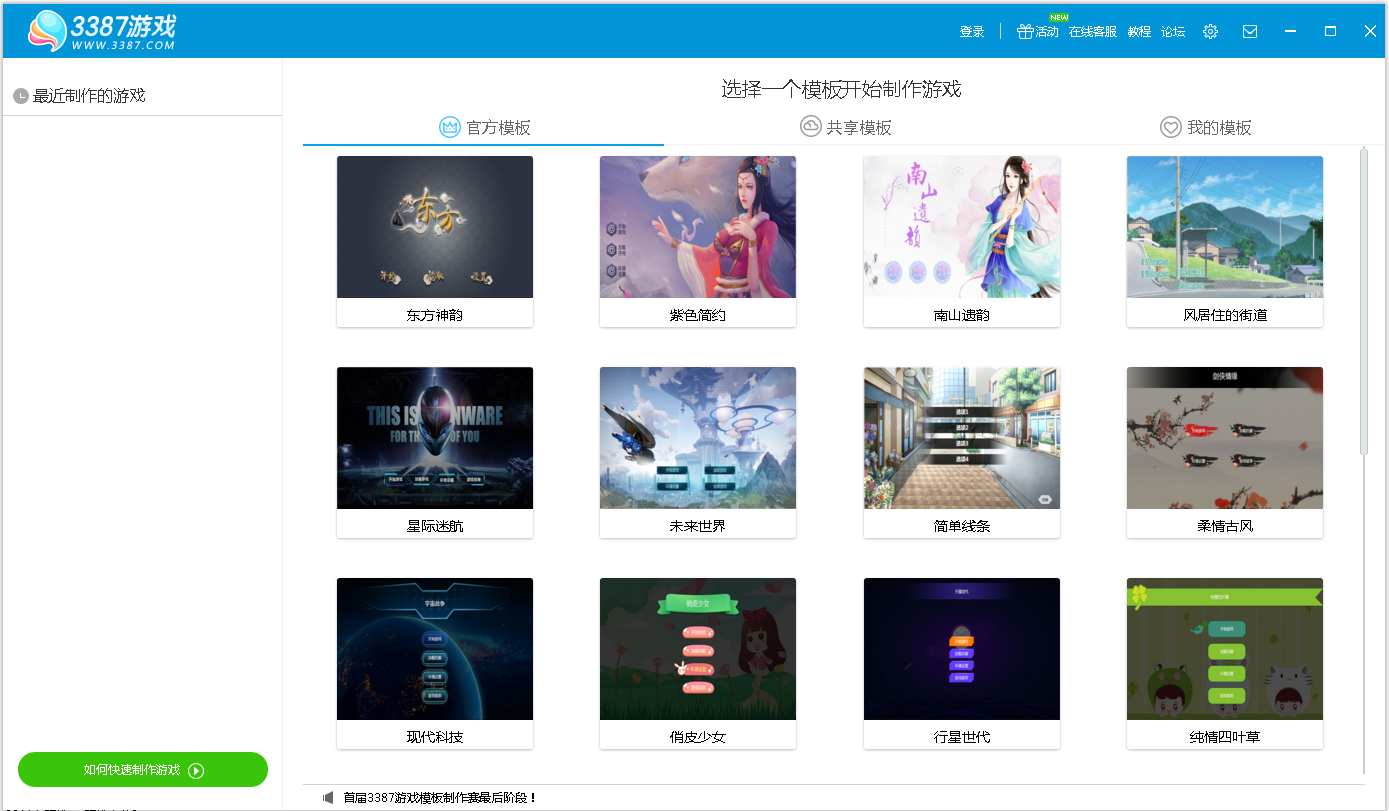The image size is (1389, 811).
Task: Open the 教程 tutorial link
Action: pyautogui.click(x=1139, y=31)
